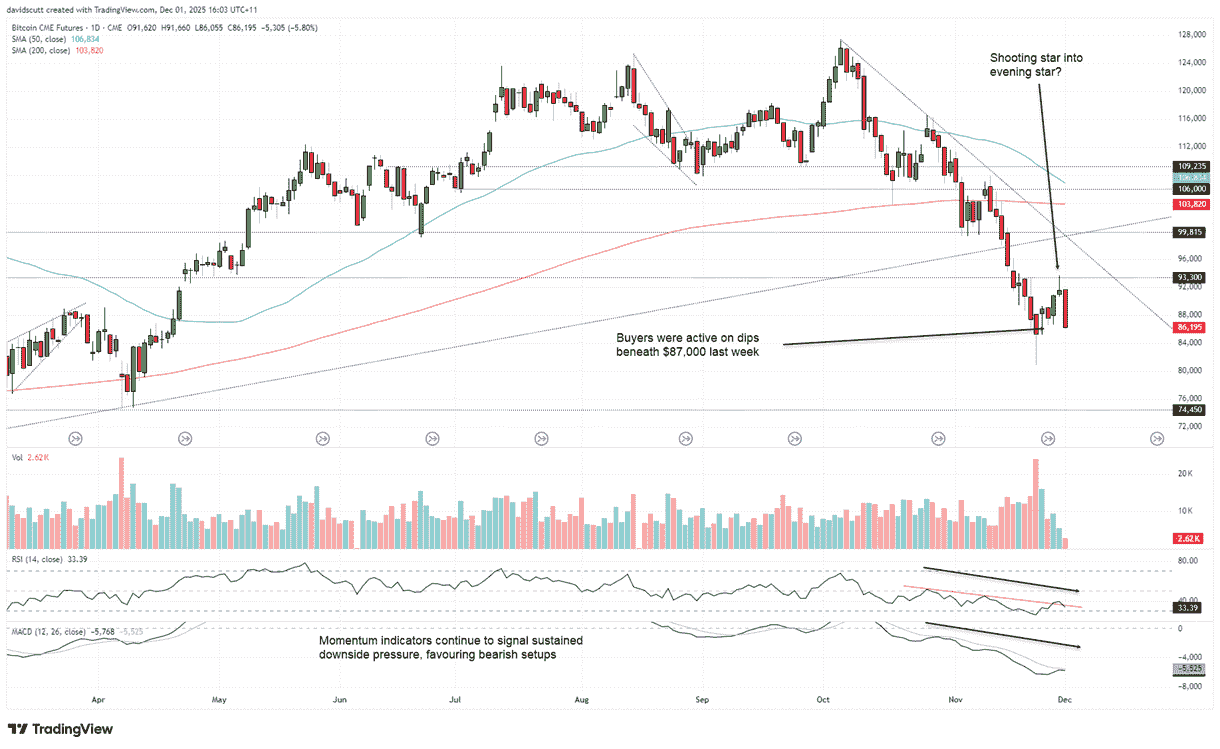
Task: Click the rollover marker just before June
Action: (322, 438)
